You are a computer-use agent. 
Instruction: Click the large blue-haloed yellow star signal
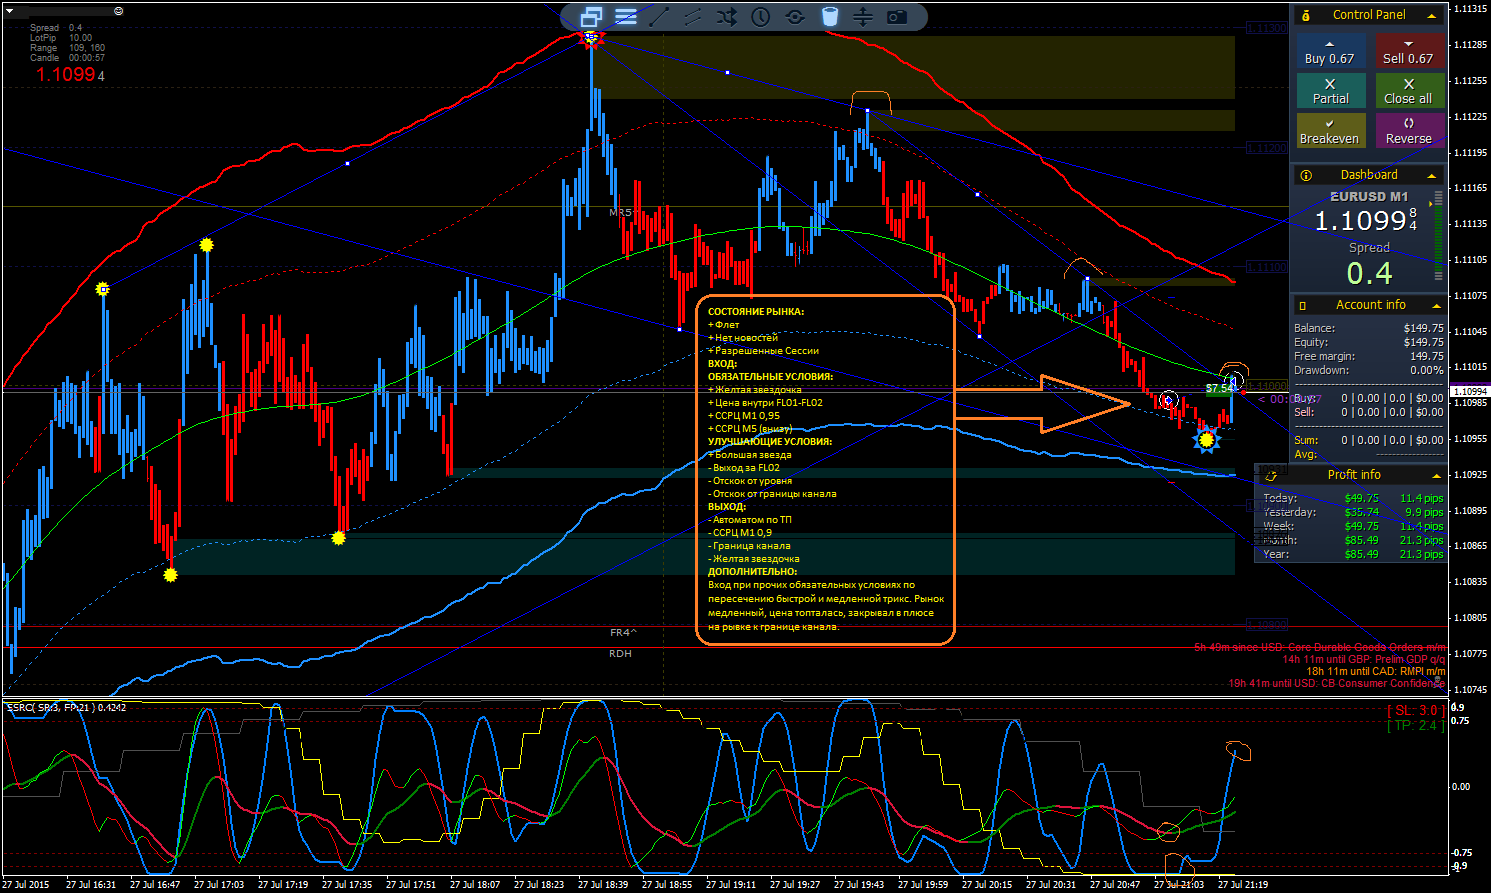pyautogui.click(x=1206, y=440)
